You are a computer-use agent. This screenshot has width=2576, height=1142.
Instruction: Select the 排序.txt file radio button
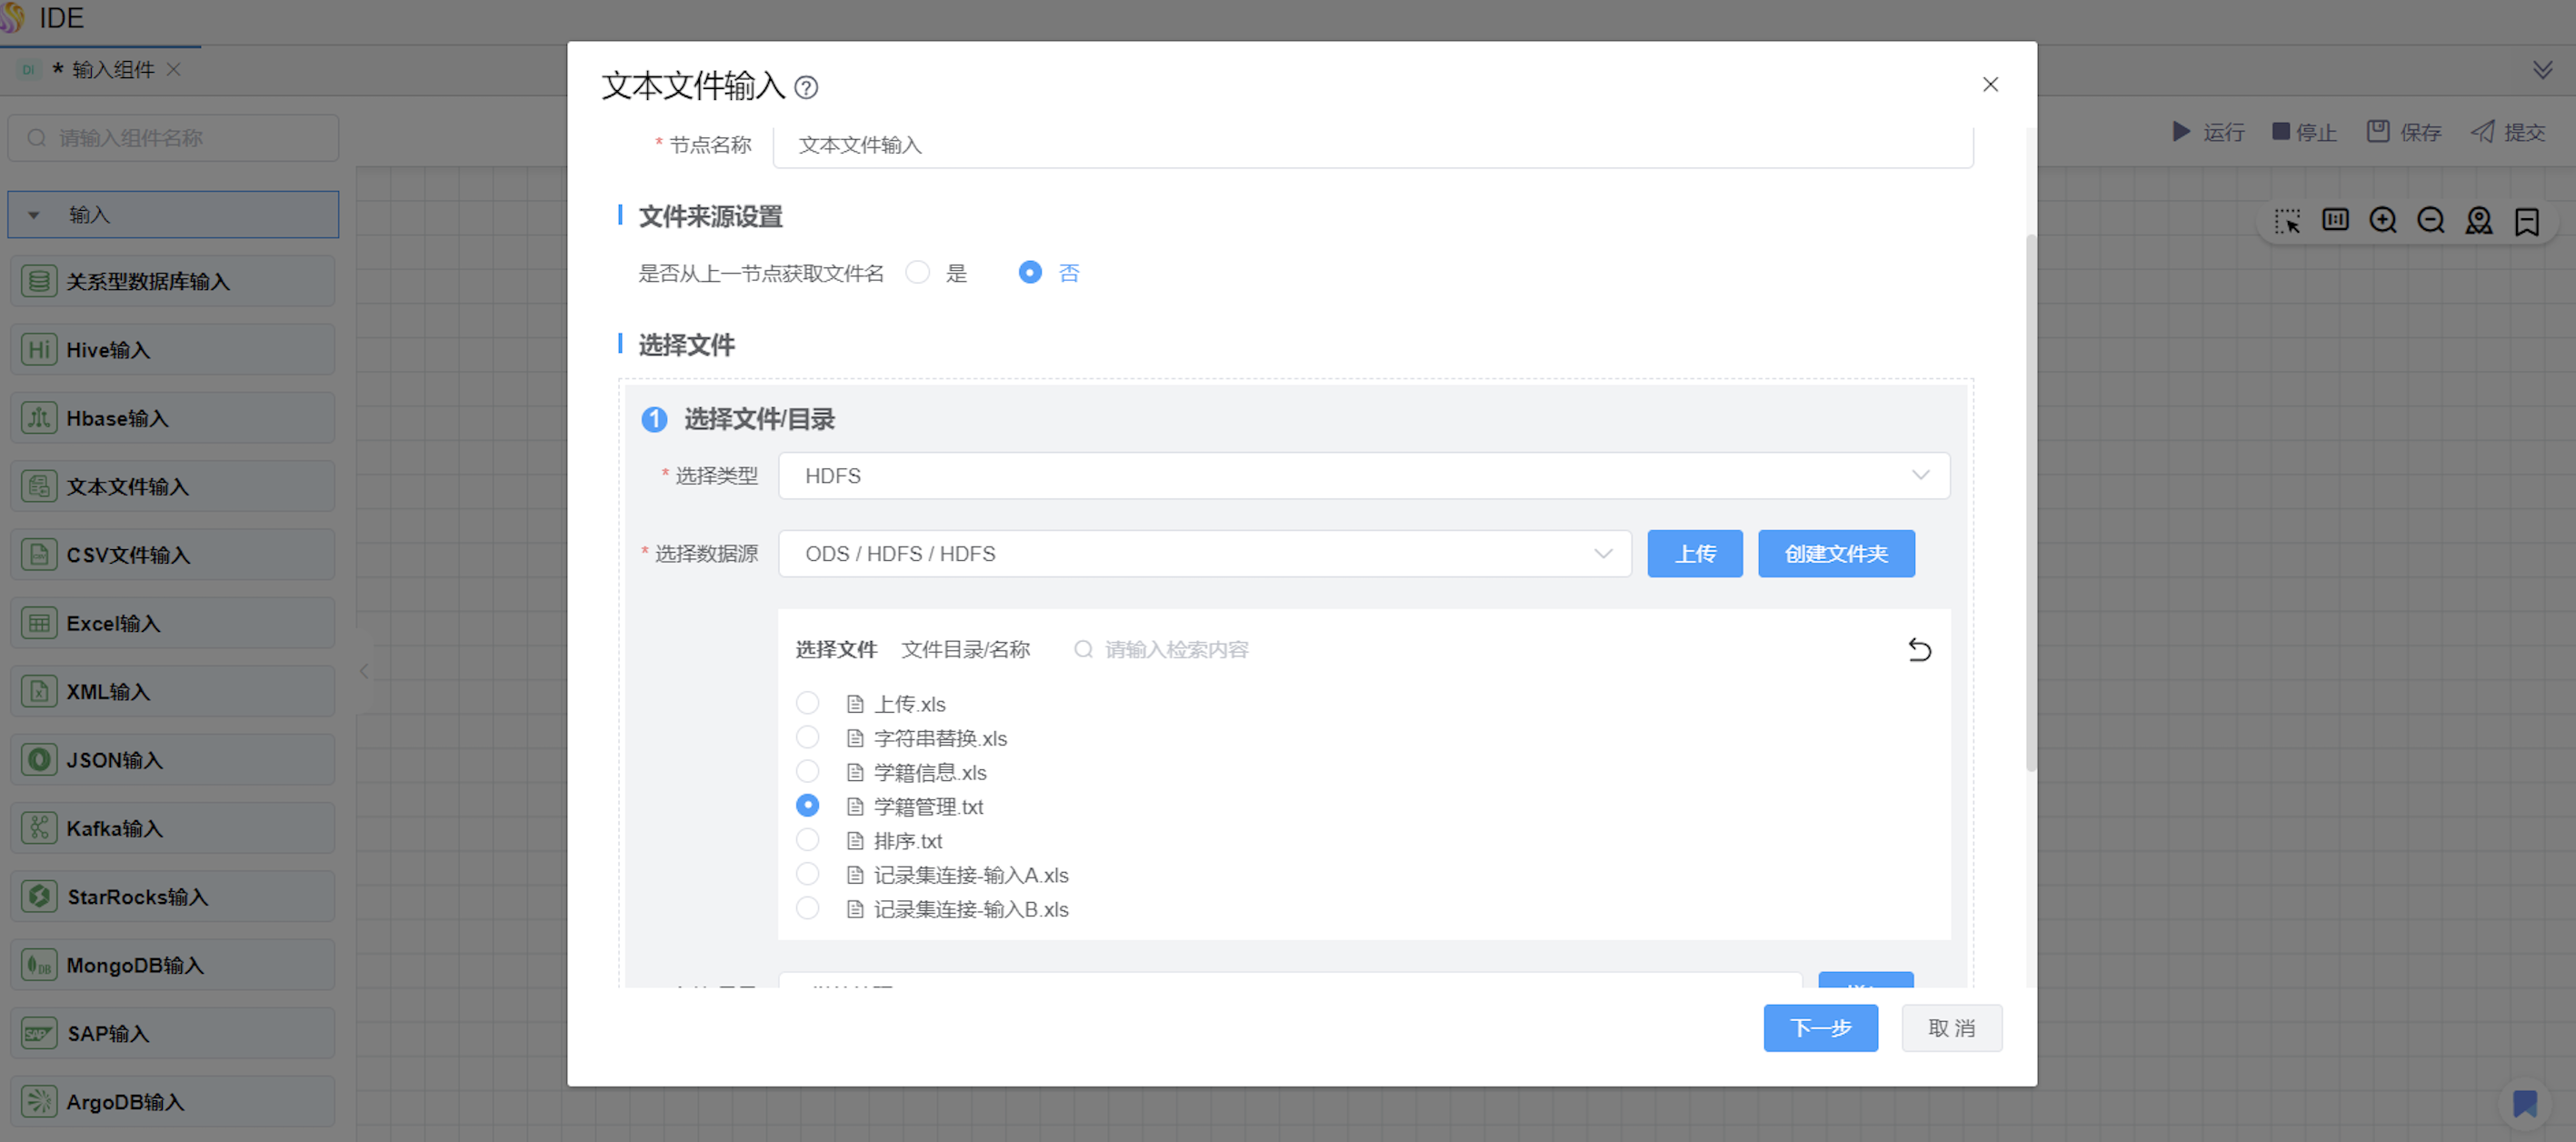[807, 840]
